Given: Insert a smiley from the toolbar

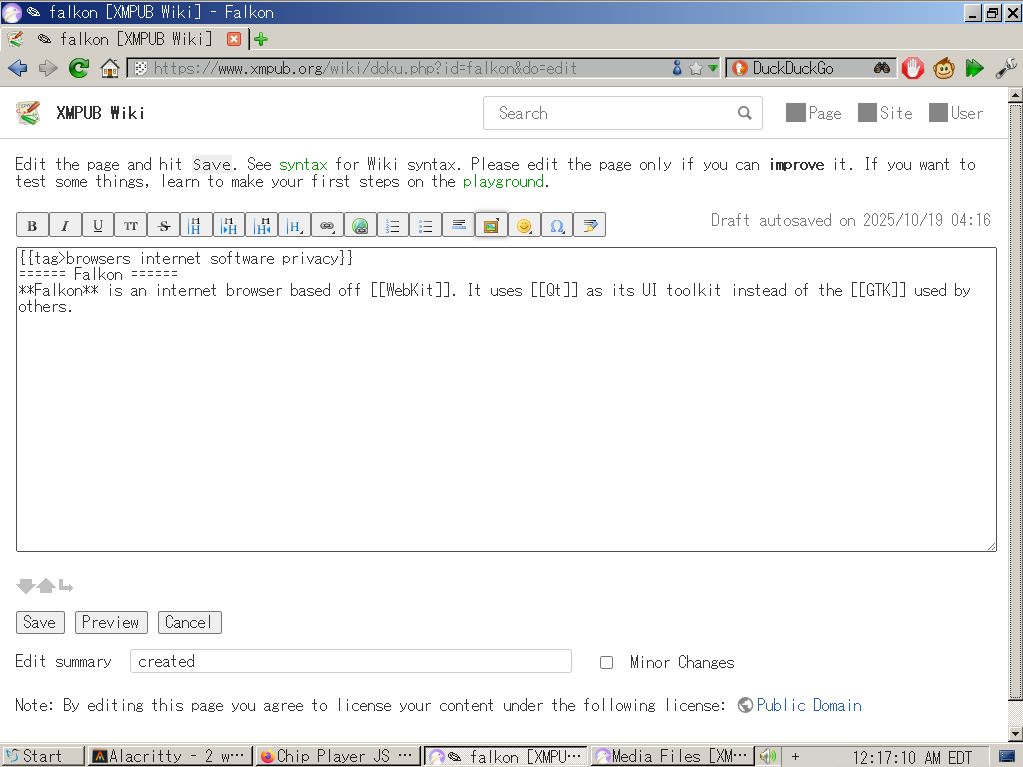Looking at the screenshot, I should (524, 225).
